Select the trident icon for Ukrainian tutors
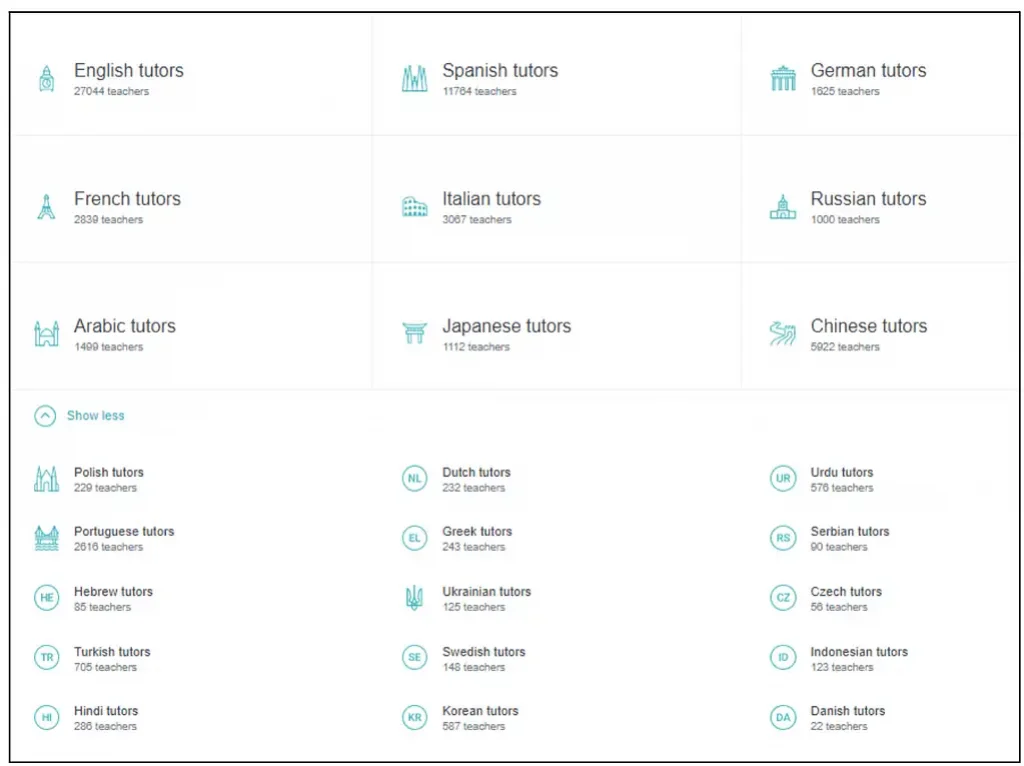The image size is (1024, 766). [x=414, y=599]
